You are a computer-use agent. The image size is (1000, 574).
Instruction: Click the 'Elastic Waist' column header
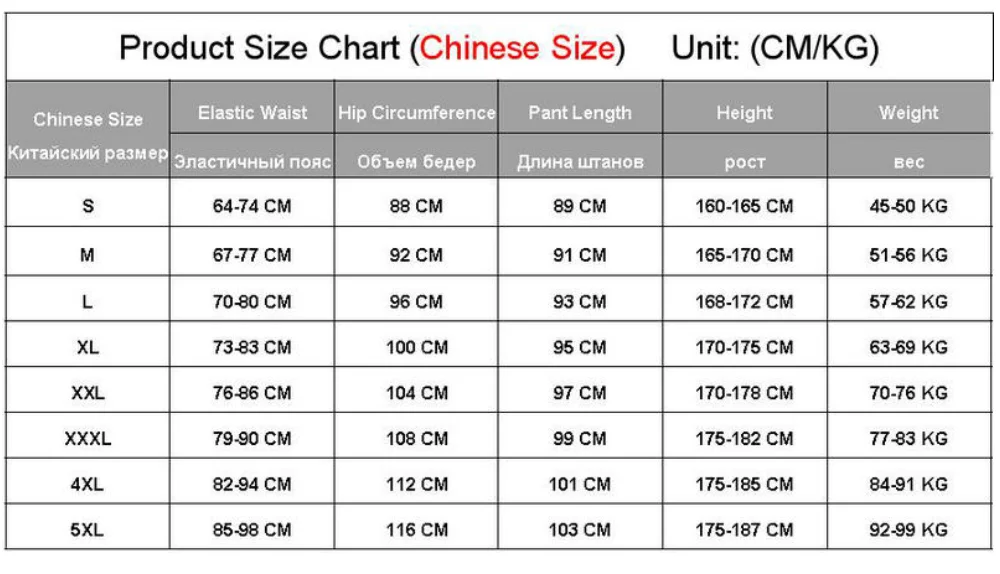click(x=253, y=113)
